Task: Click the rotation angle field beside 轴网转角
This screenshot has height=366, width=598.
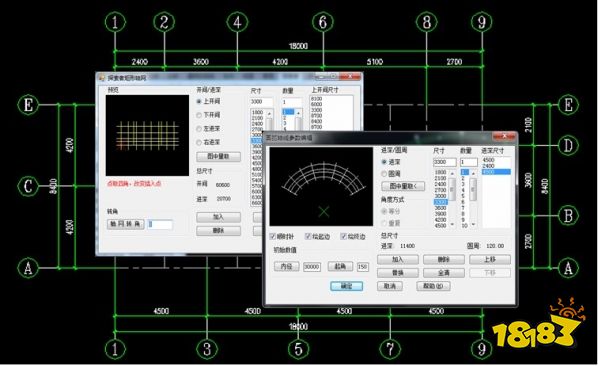Action: click(160, 225)
